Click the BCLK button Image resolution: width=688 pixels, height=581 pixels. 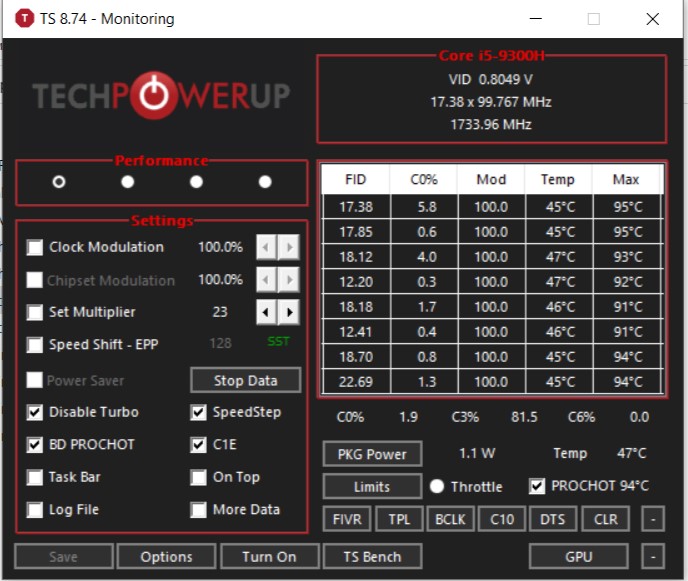click(x=451, y=519)
